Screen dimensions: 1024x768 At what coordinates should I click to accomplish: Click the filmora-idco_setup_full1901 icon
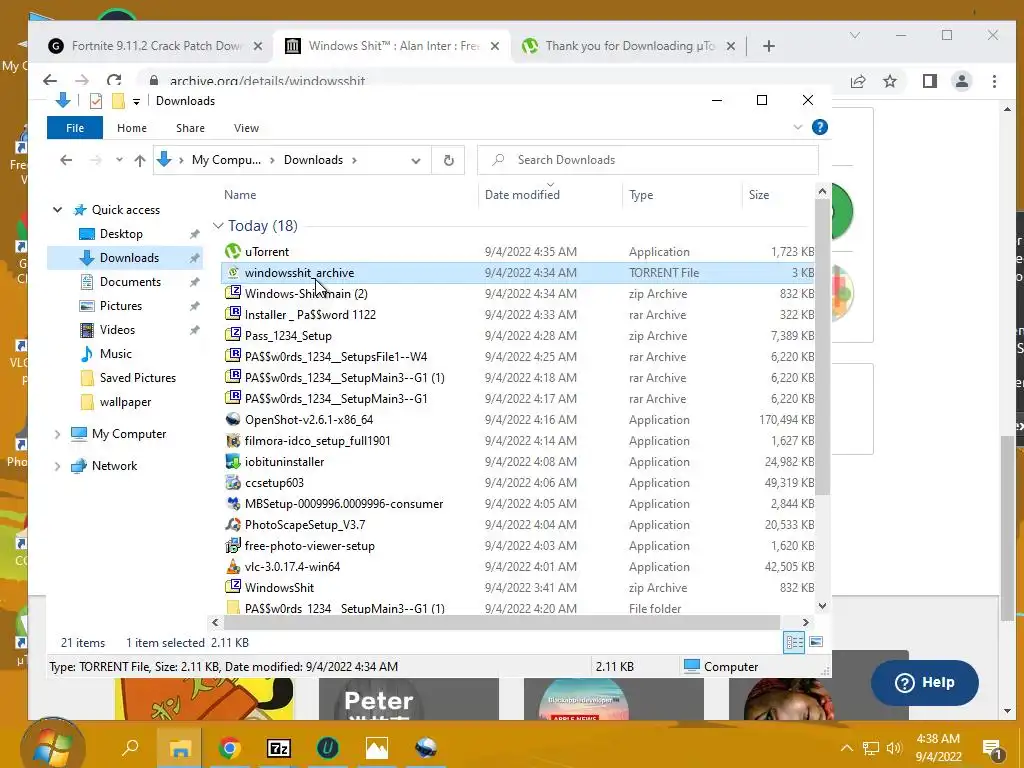(233, 441)
